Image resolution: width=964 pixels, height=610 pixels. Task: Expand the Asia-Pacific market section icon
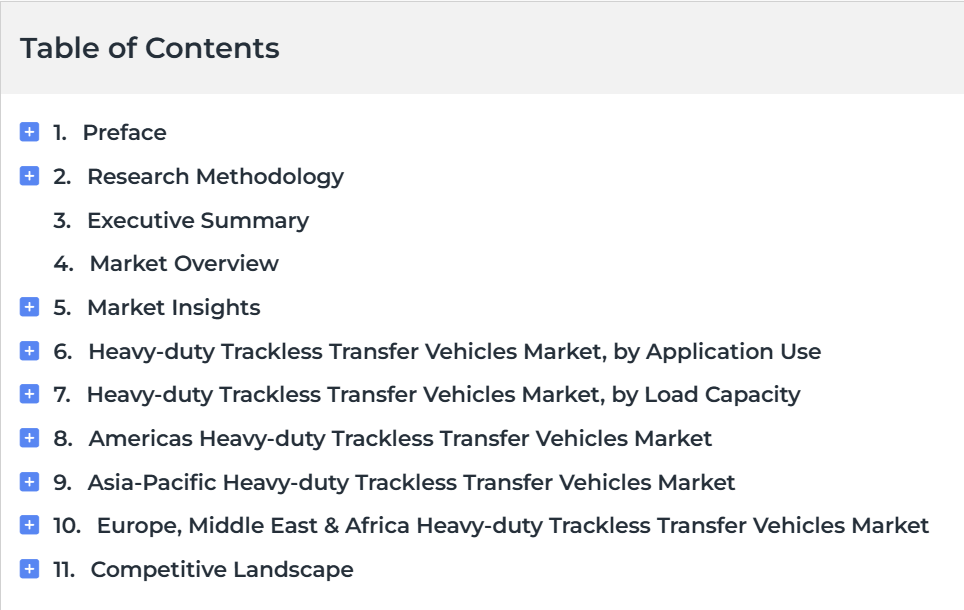click(x=30, y=482)
